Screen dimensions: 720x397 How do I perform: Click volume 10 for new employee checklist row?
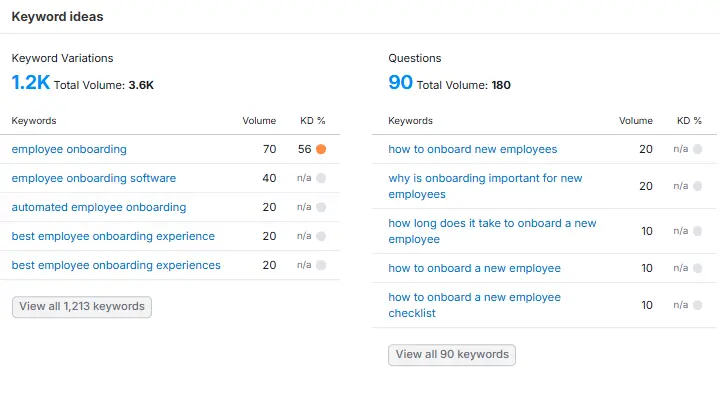[x=647, y=305]
